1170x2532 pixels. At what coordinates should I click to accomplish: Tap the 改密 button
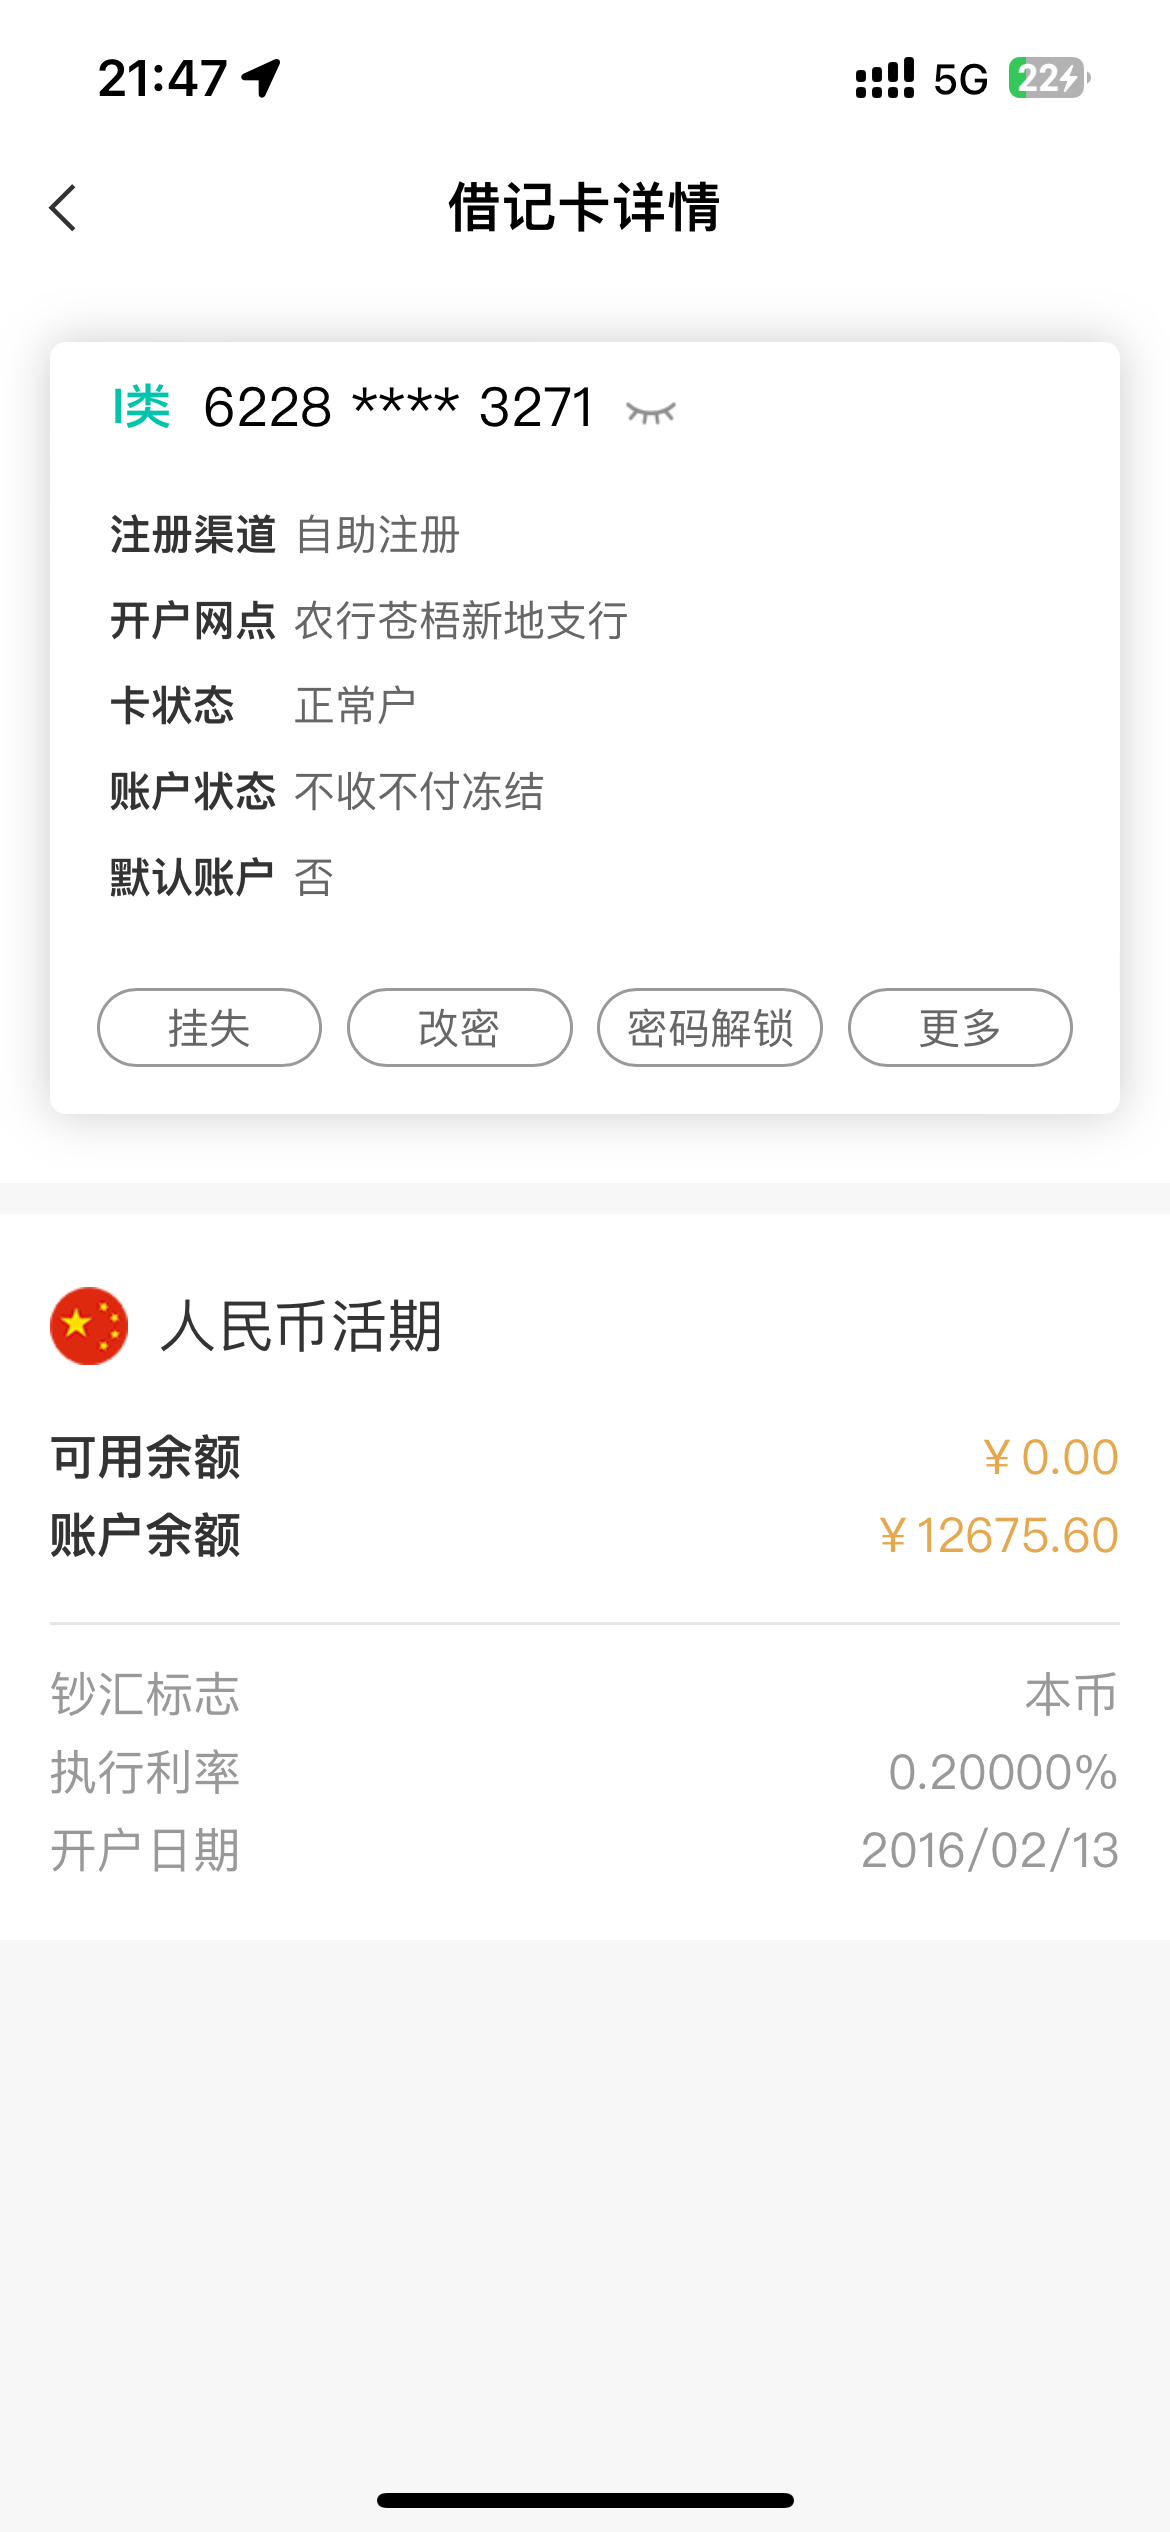pyautogui.click(x=459, y=1028)
